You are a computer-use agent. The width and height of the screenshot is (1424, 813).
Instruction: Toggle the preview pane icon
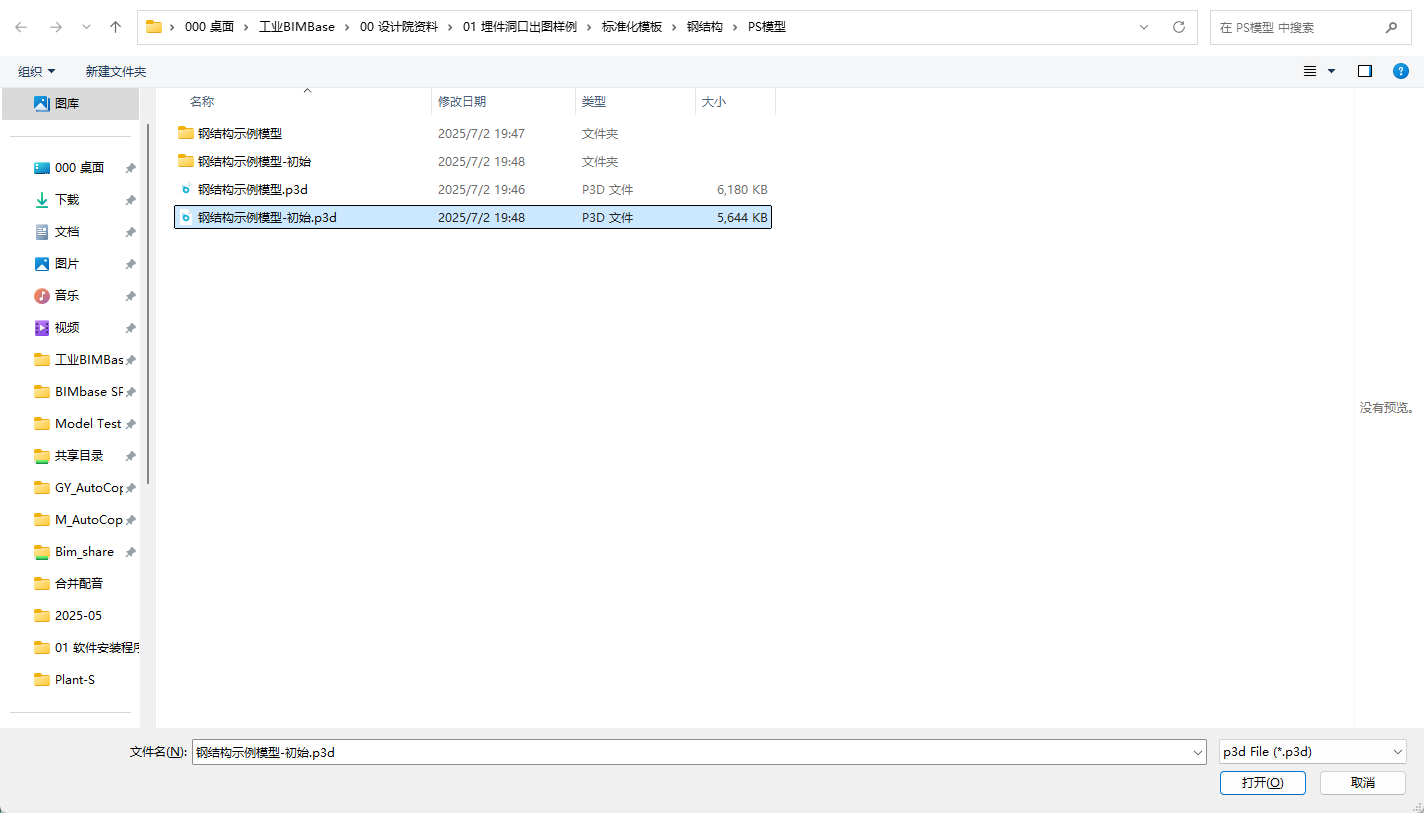(1365, 71)
